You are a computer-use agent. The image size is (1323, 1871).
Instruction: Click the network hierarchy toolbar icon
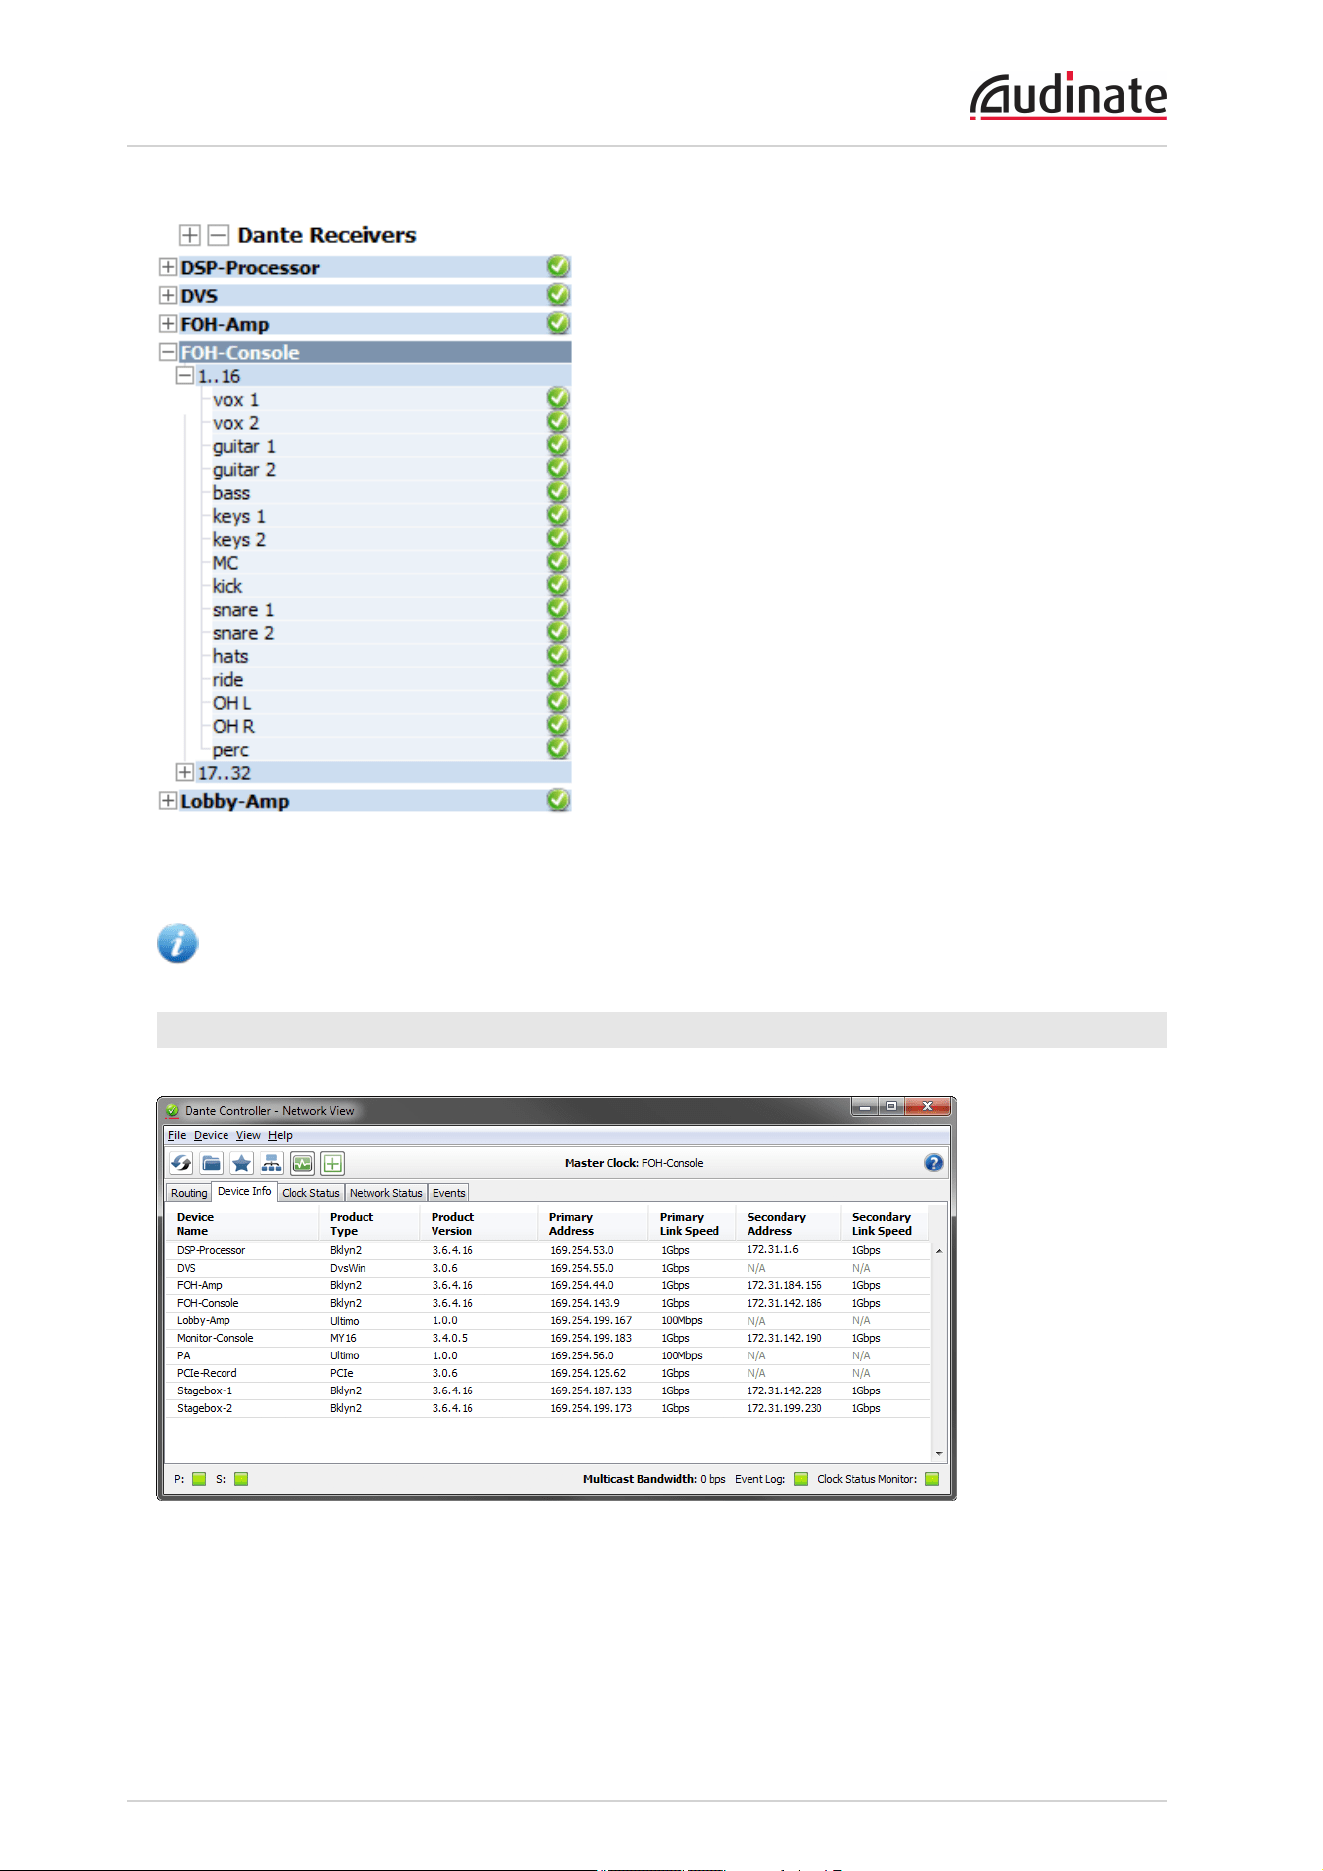tap(271, 1163)
